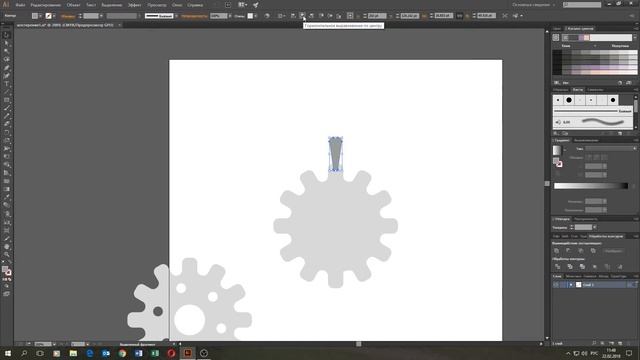640x360 pixels.
Task: Select the Zoom magnifier tool
Action: pos(7,255)
